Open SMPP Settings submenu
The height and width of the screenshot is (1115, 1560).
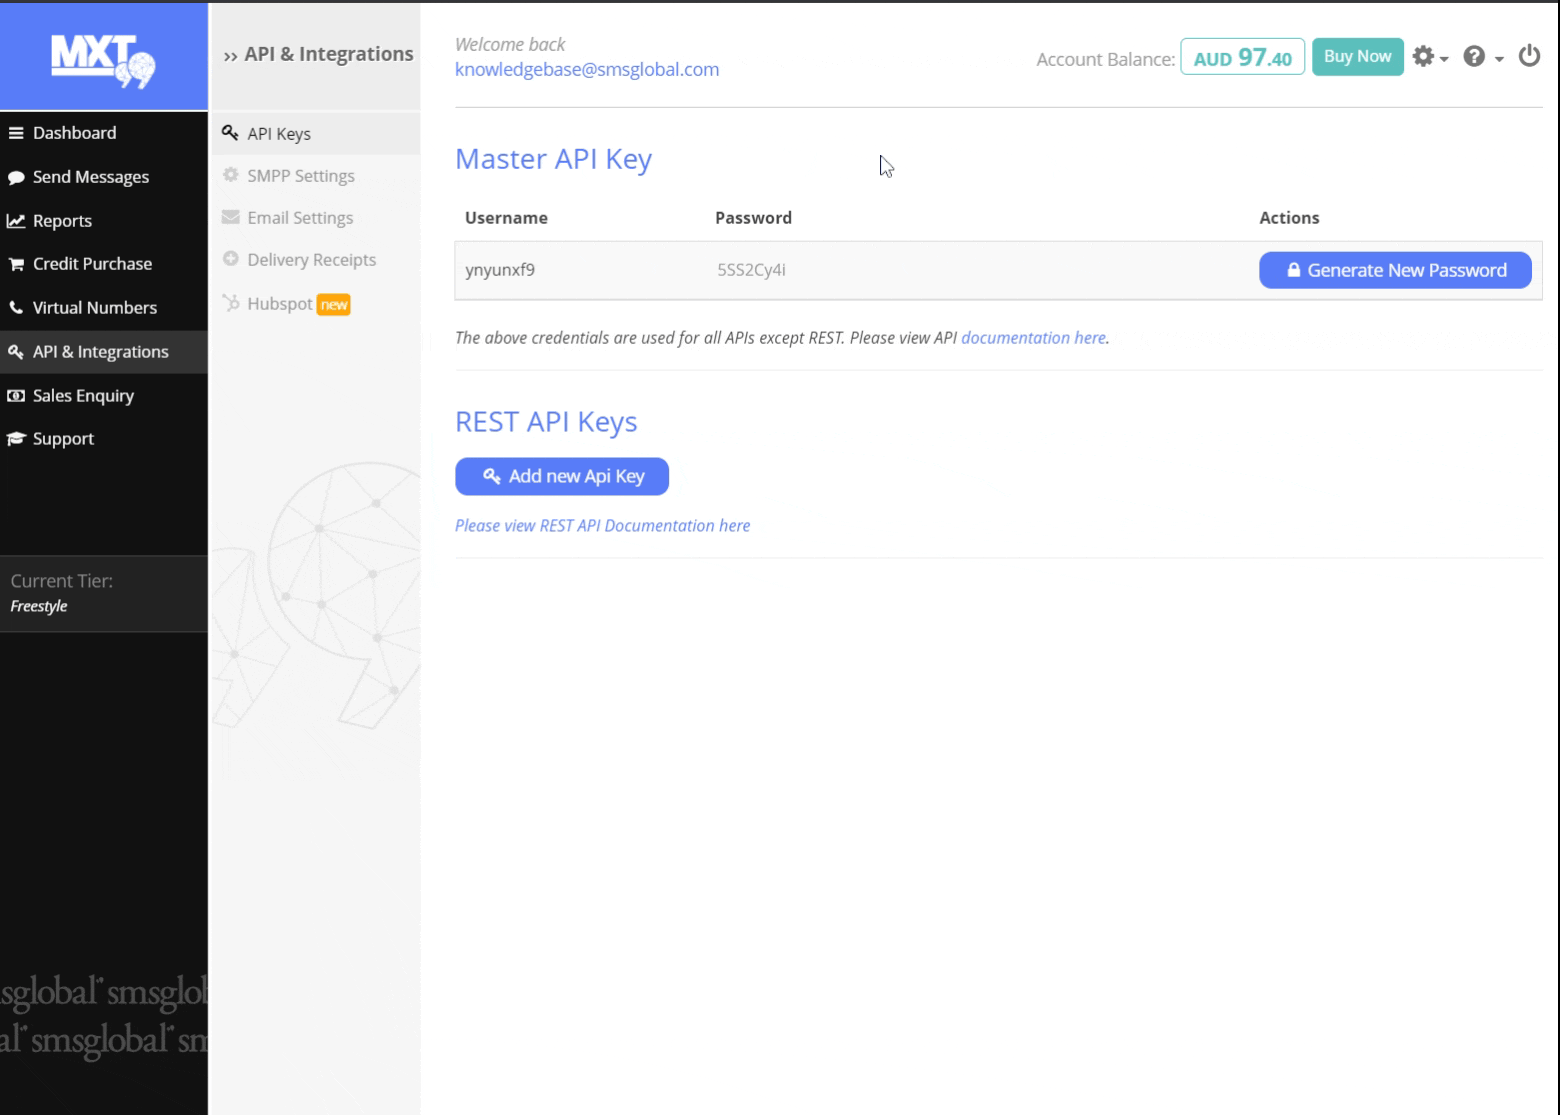pyautogui.click(x=300, y=176)
